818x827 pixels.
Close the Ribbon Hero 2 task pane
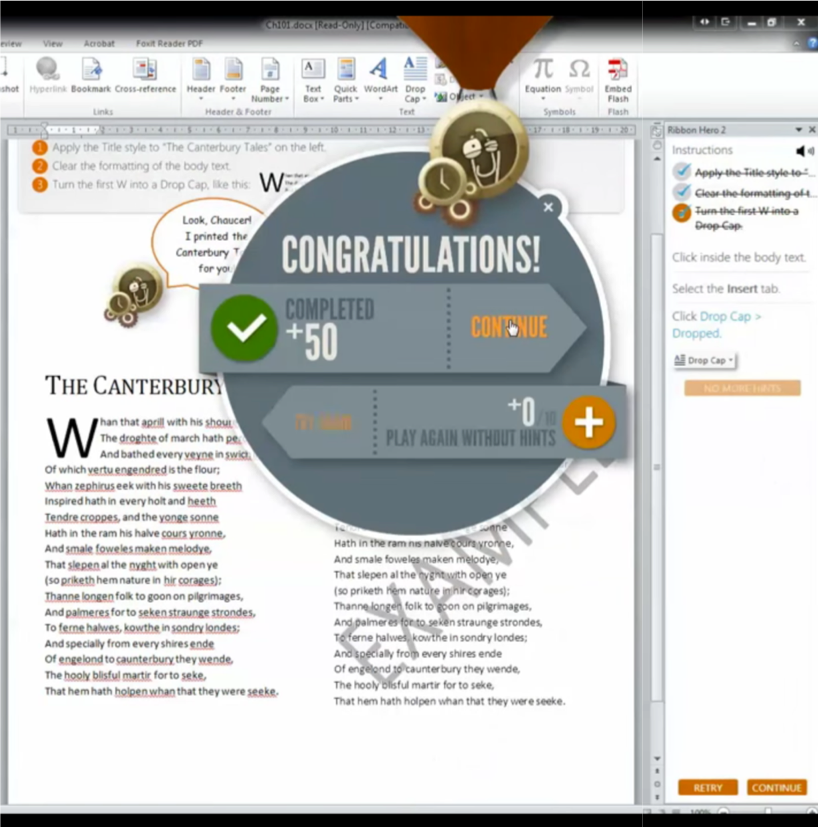[x=812, y=130]
